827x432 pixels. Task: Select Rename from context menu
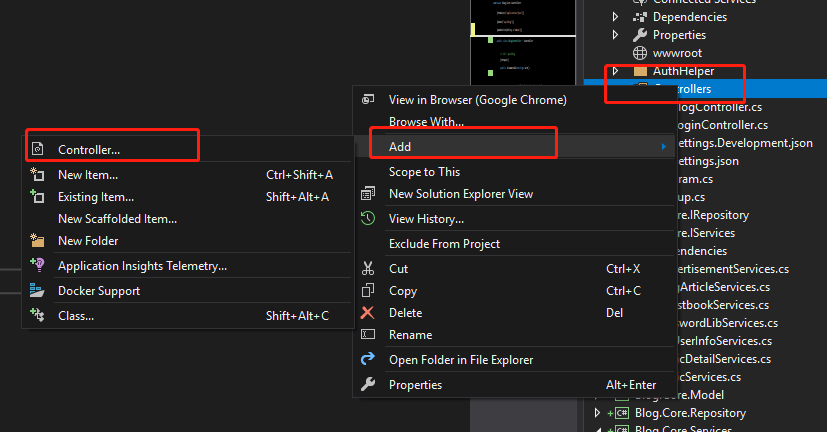pyautogui.click(x=410, y=335)
